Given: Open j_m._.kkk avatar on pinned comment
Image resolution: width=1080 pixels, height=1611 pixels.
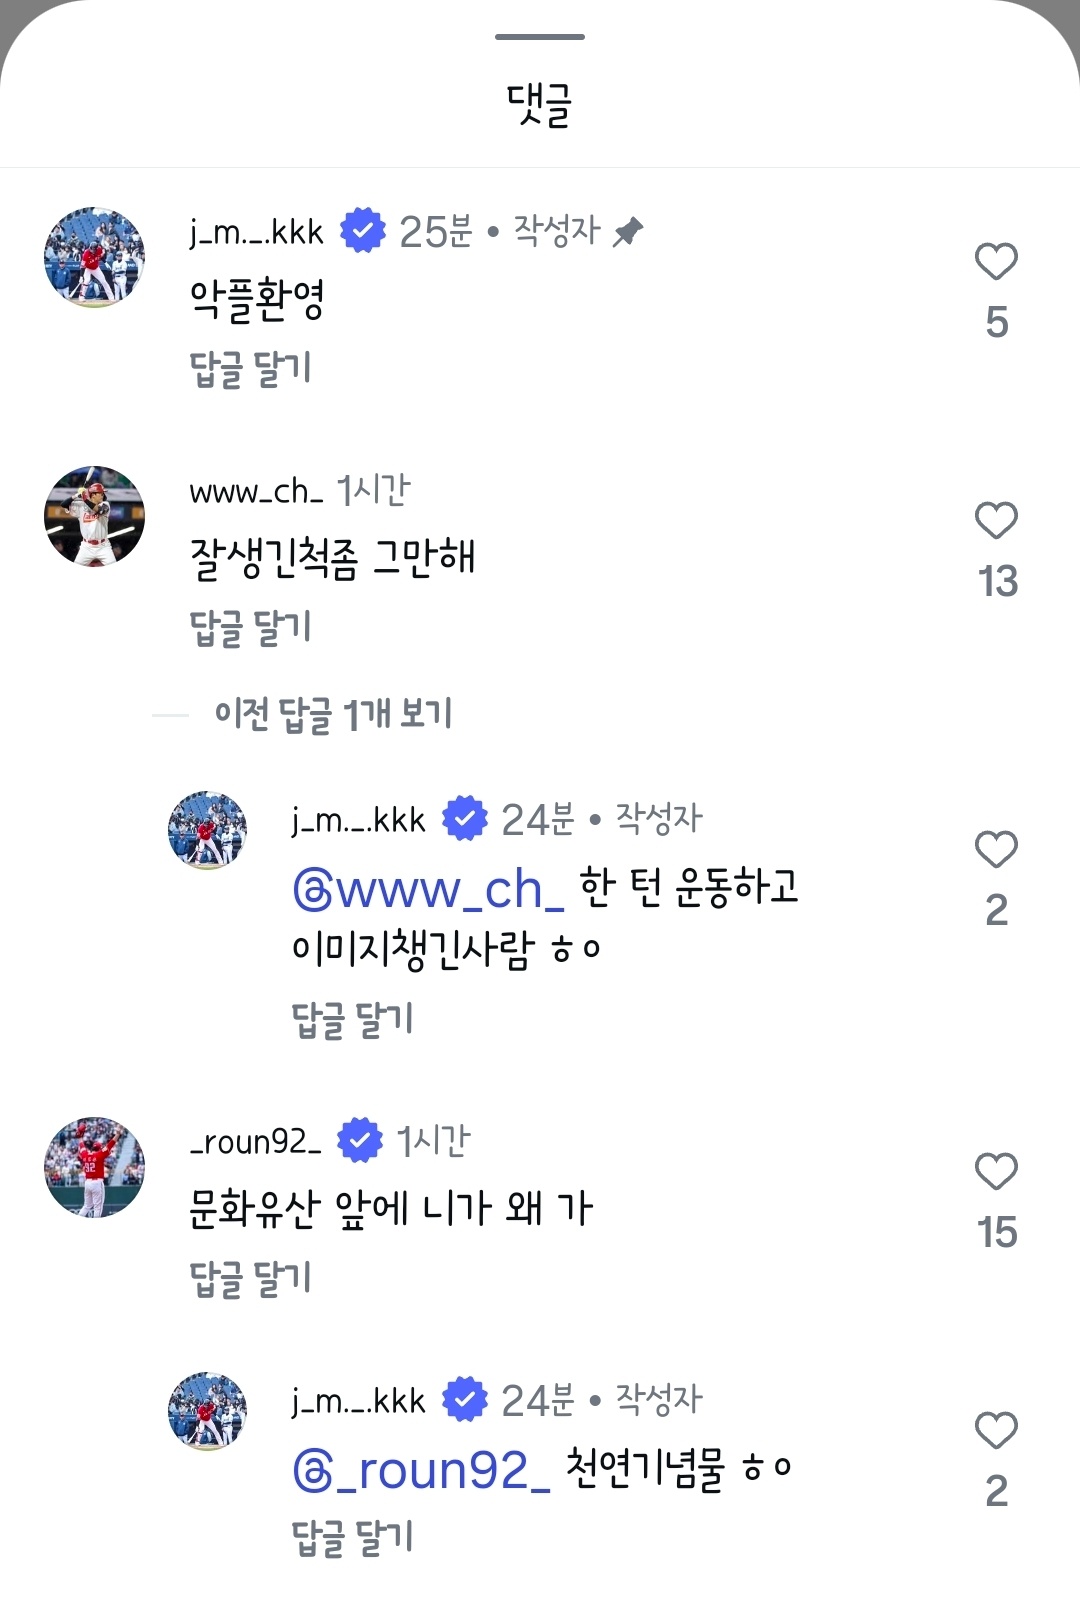Looking at the screenshot, I should tap(95, 257).
